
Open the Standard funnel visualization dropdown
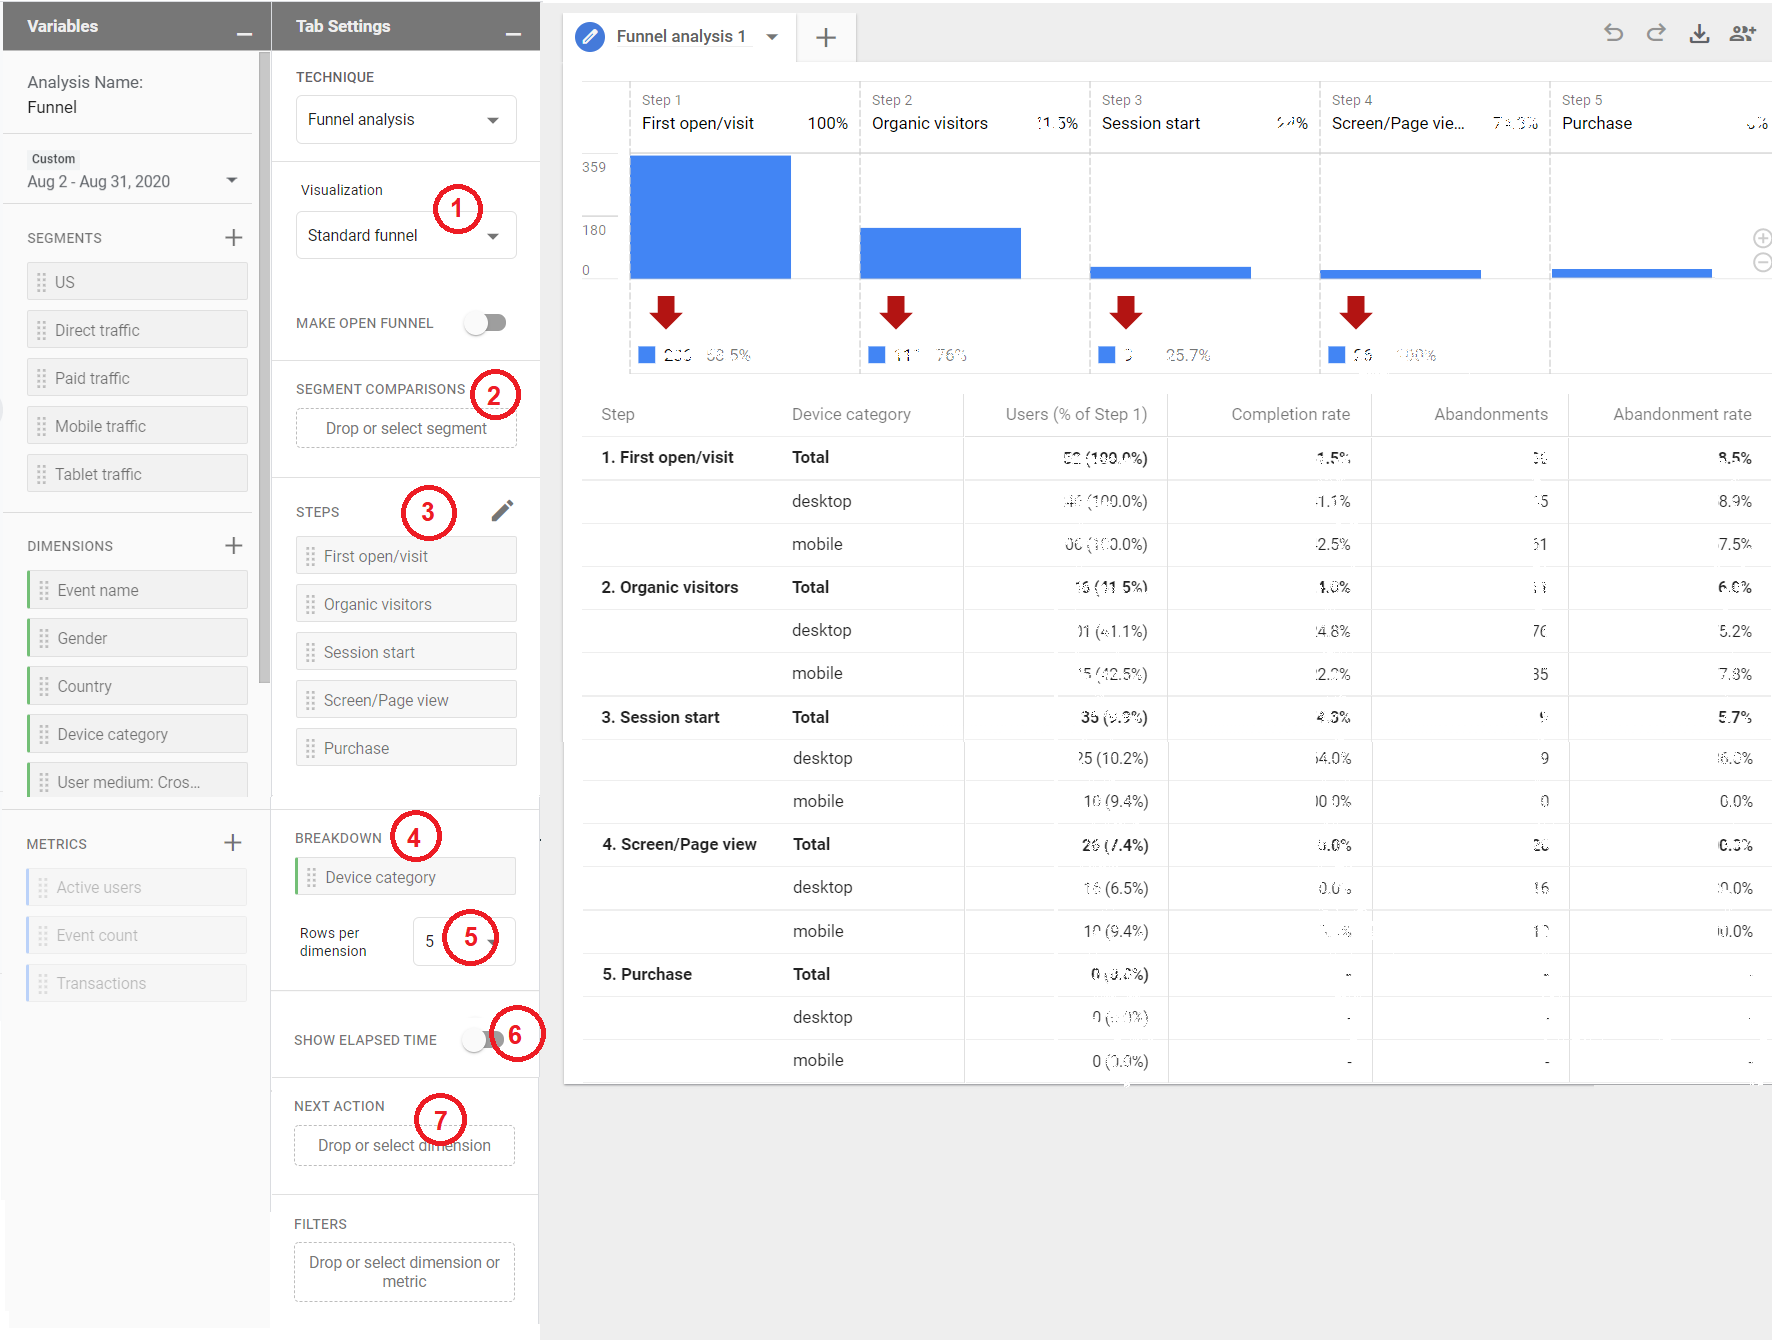pos(406,236)
